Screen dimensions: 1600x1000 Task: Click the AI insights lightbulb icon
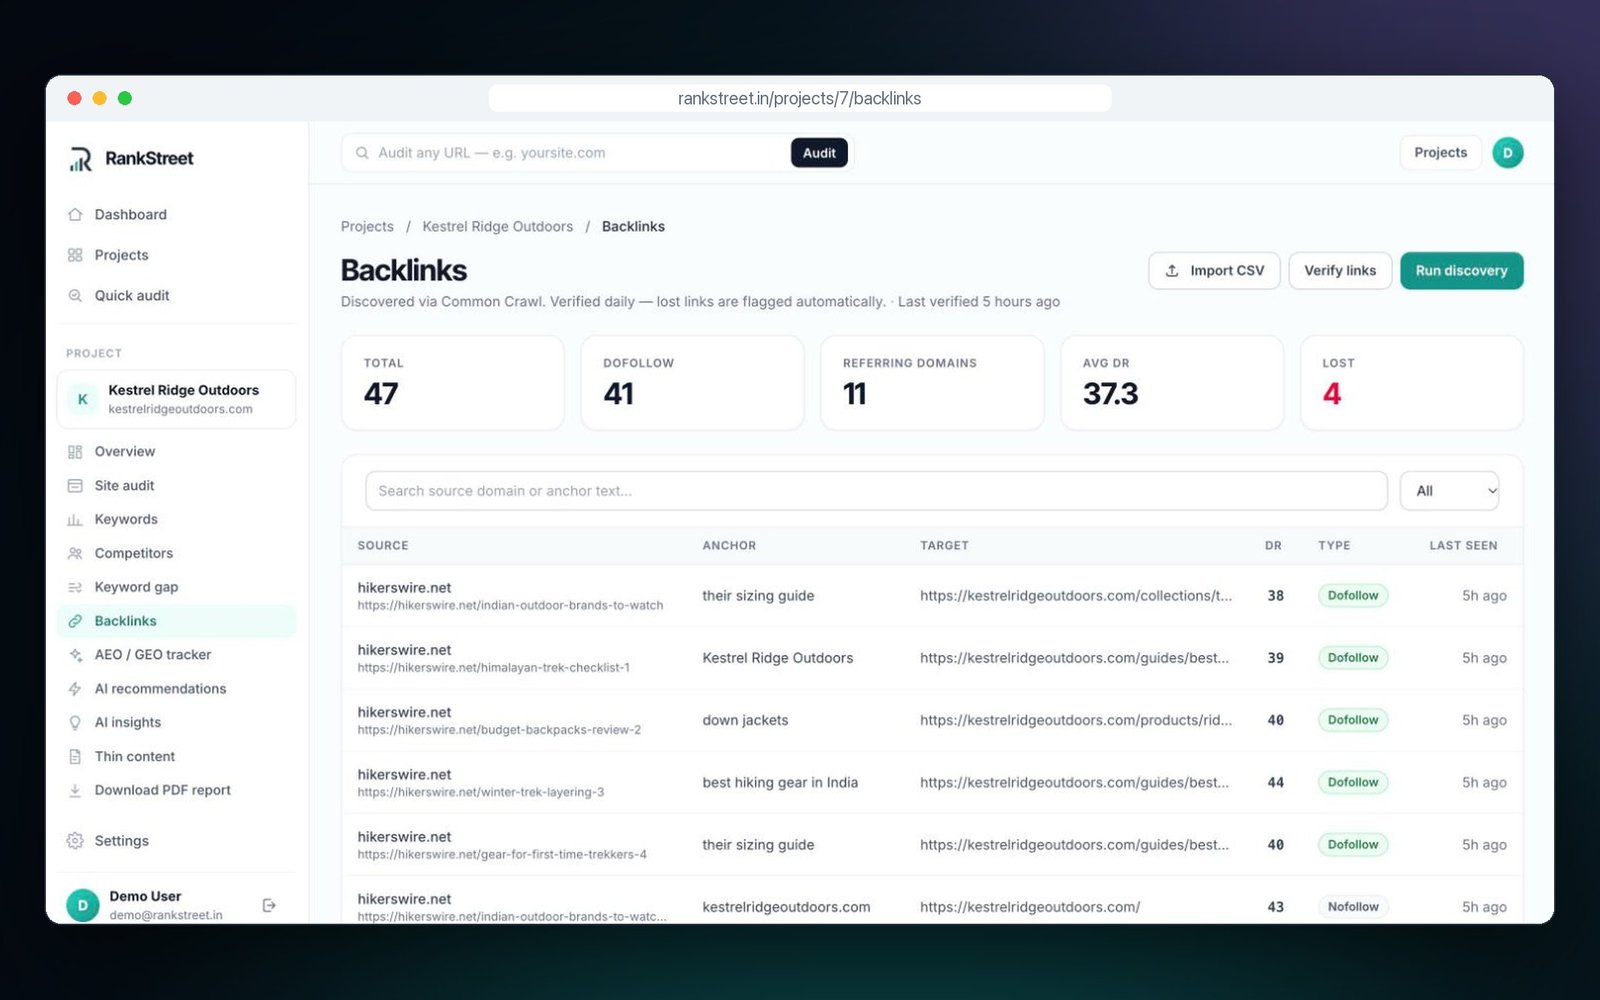(x=75, y=723)
